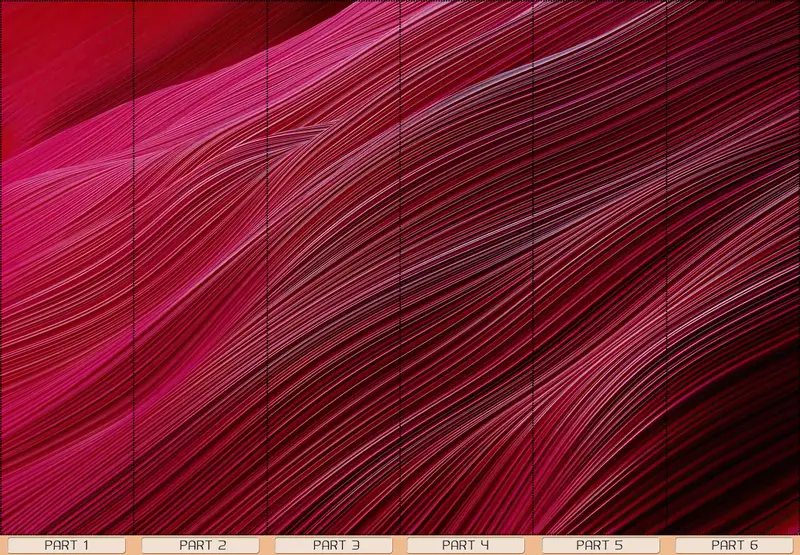Select the wallpaper panel above PART 5
The height and width of the screenshot is (555, 800).
[x=600, y=267]
